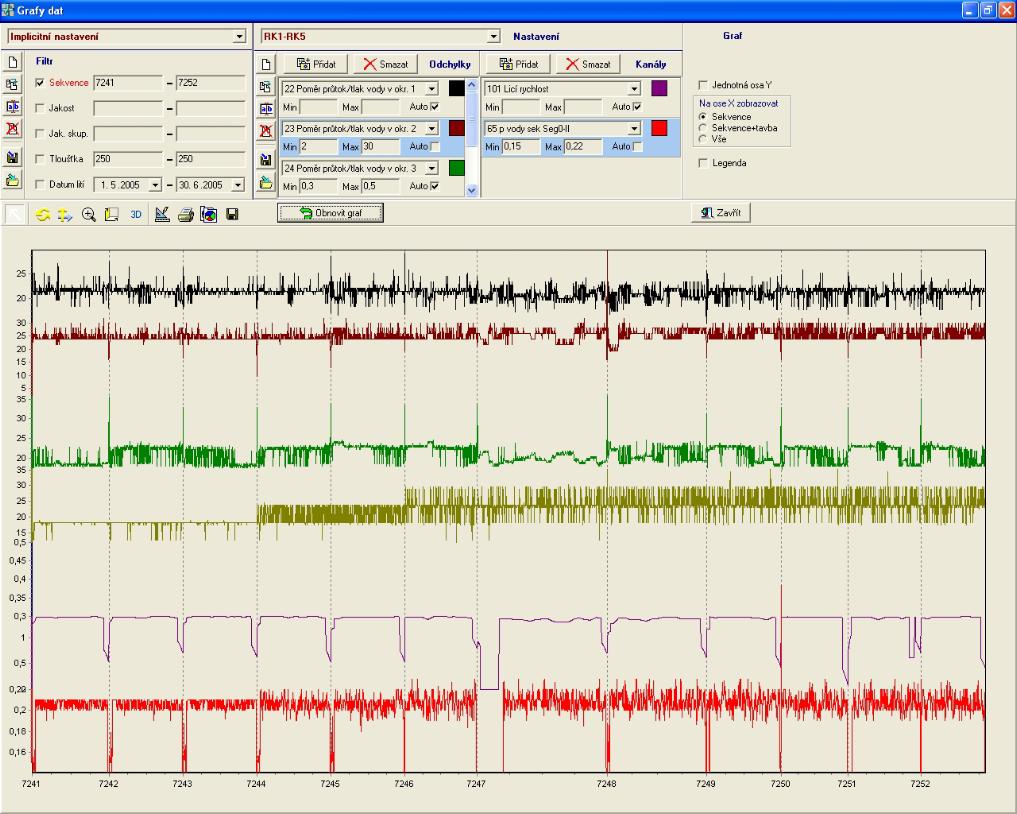
Task: Click the red-cross delete icon in the Nastavení panel
Action: [266, 131]
